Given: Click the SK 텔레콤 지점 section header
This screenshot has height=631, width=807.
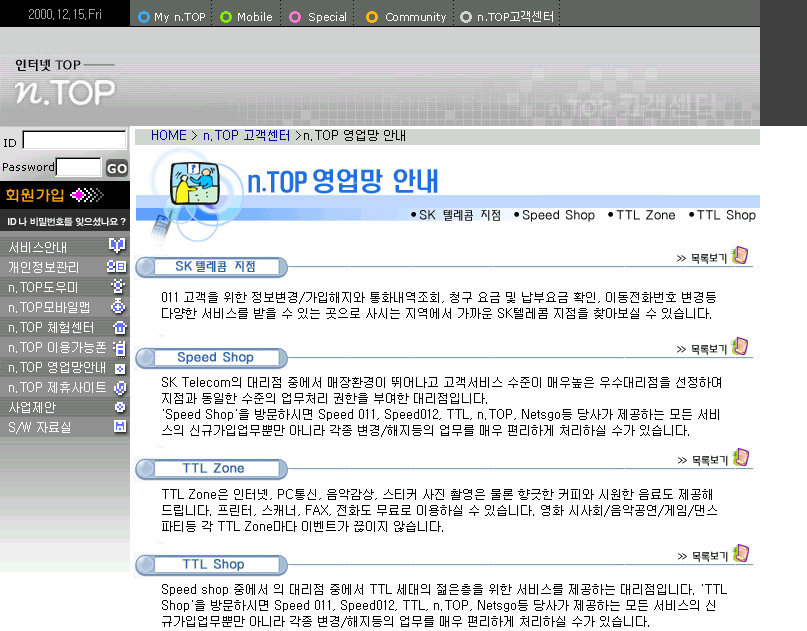Looking at the screenshot, I should (x=212, y=267).
